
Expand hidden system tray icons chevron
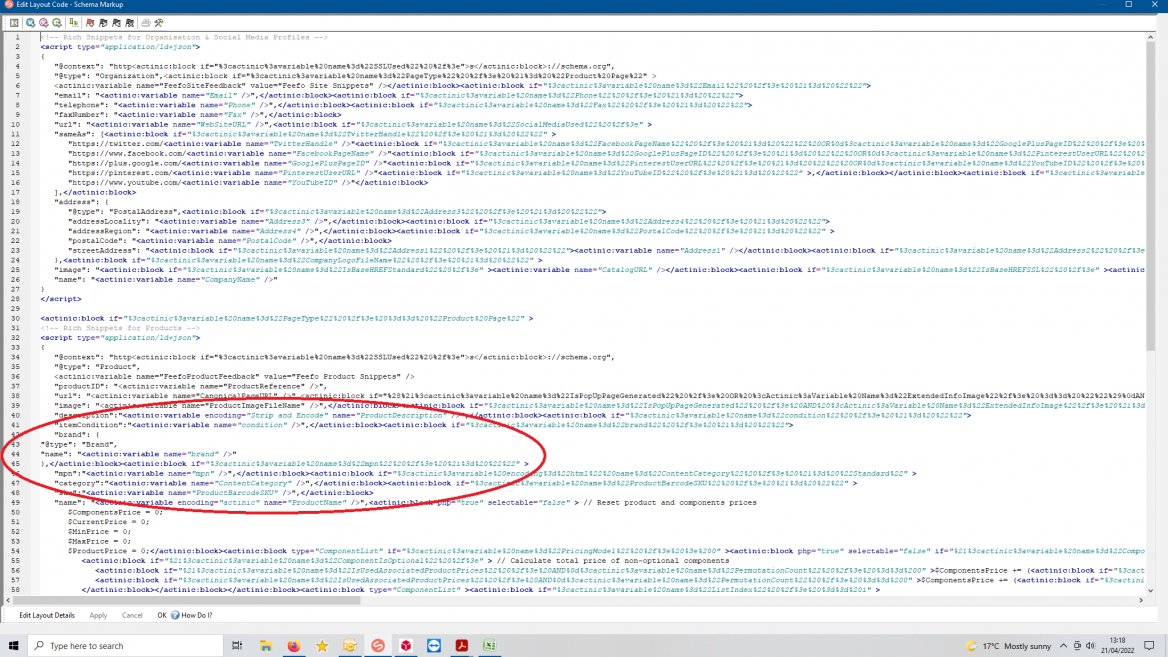click(1063, 646)
